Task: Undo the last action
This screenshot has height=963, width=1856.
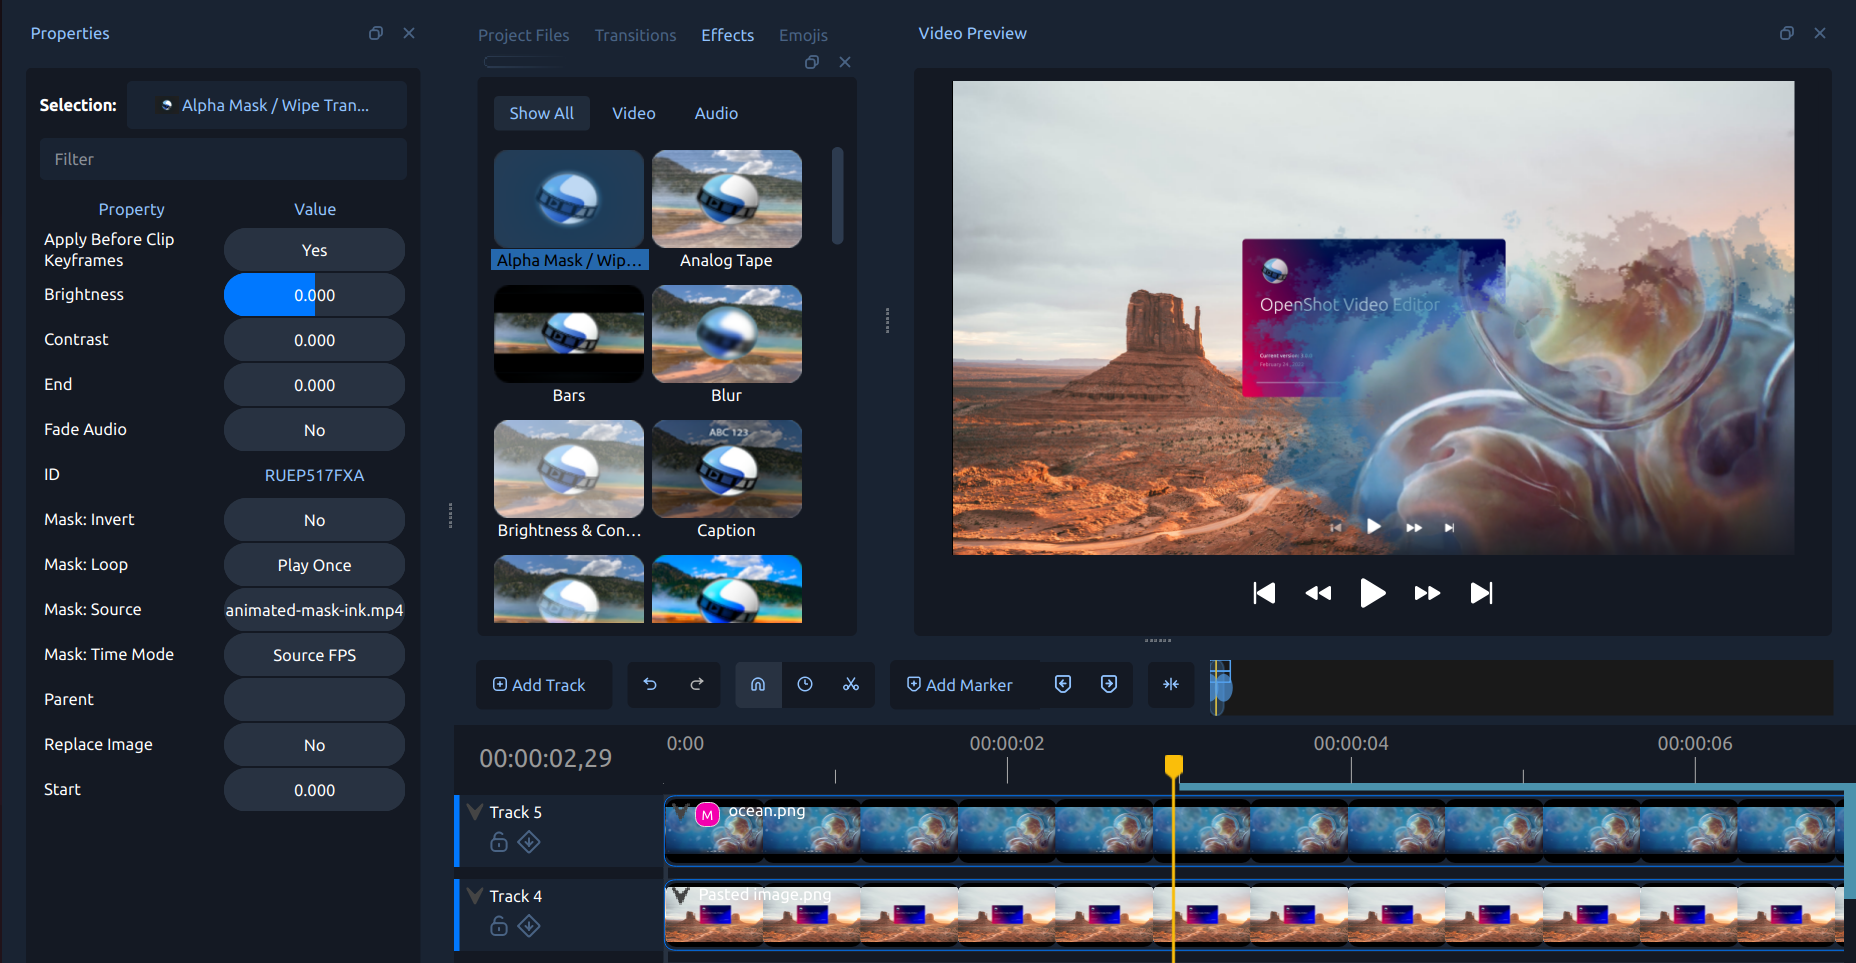Action: 650,684
